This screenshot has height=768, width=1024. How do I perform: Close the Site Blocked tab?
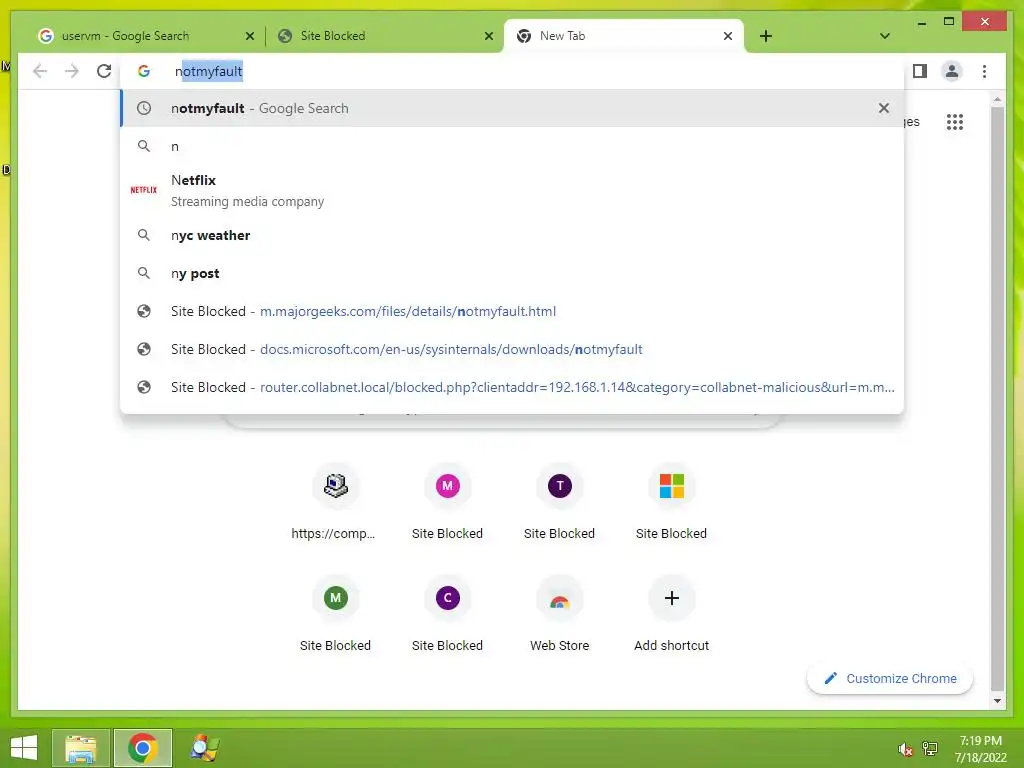pos(488,36)
